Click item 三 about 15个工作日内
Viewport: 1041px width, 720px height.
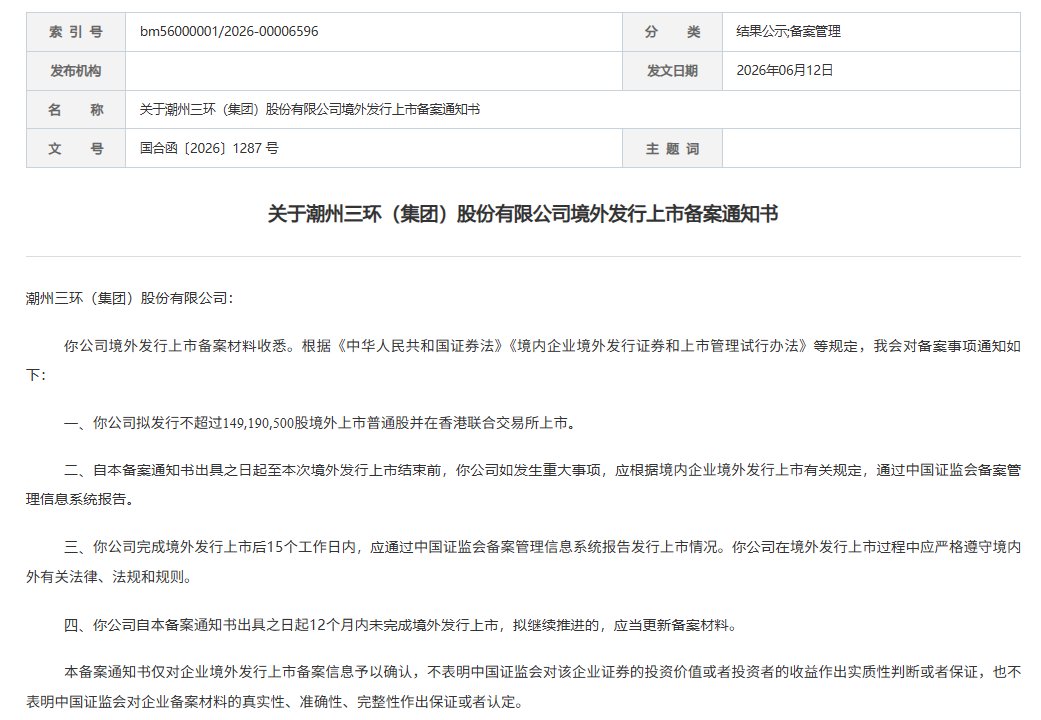tap(523, 561)
